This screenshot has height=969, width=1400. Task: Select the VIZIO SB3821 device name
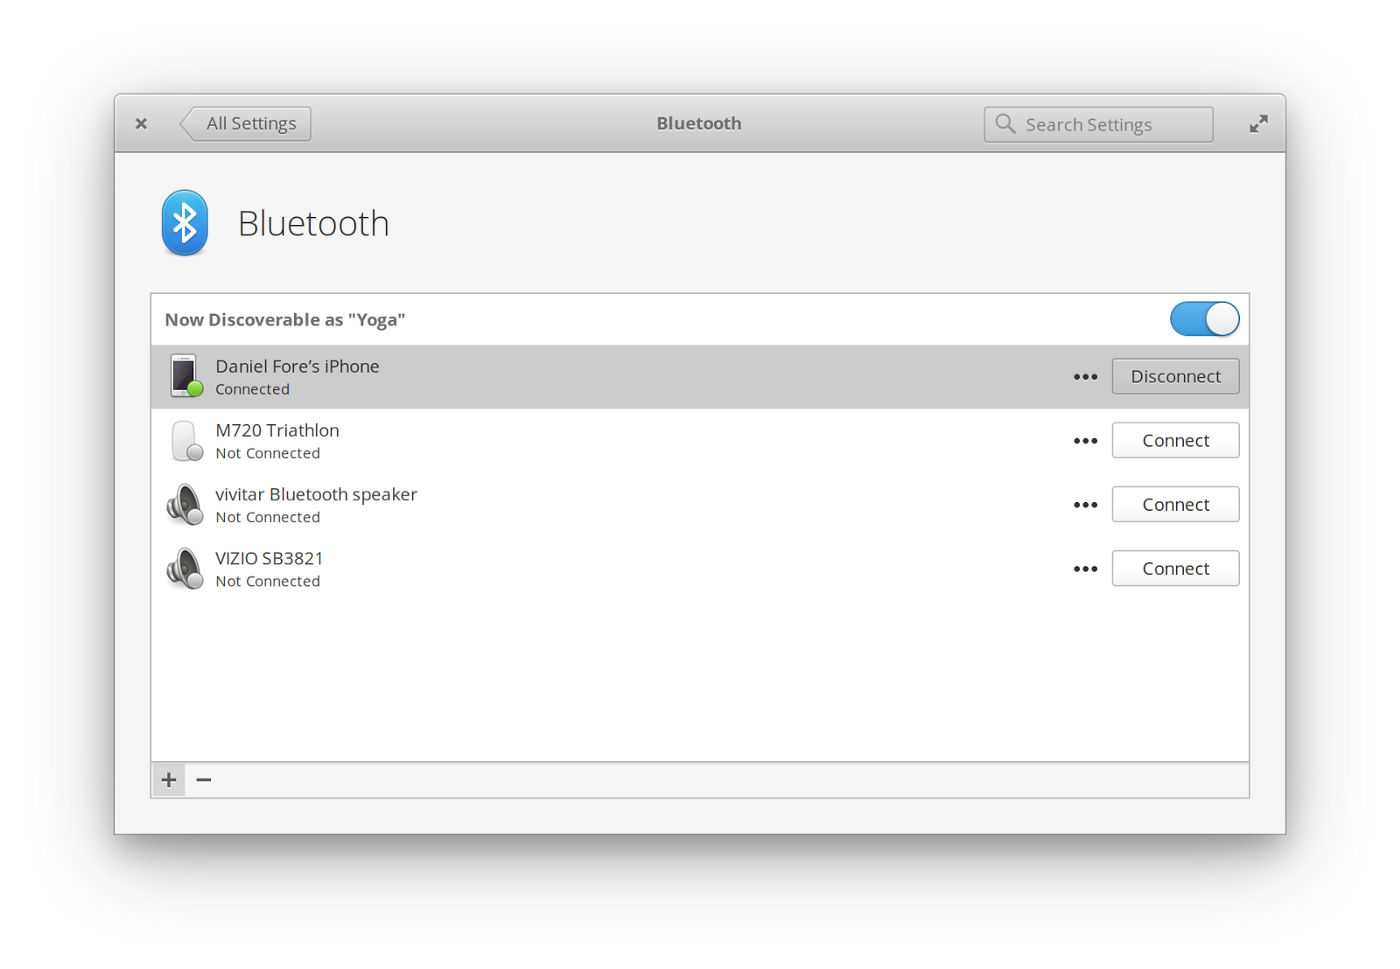click(x=269, y=558)
